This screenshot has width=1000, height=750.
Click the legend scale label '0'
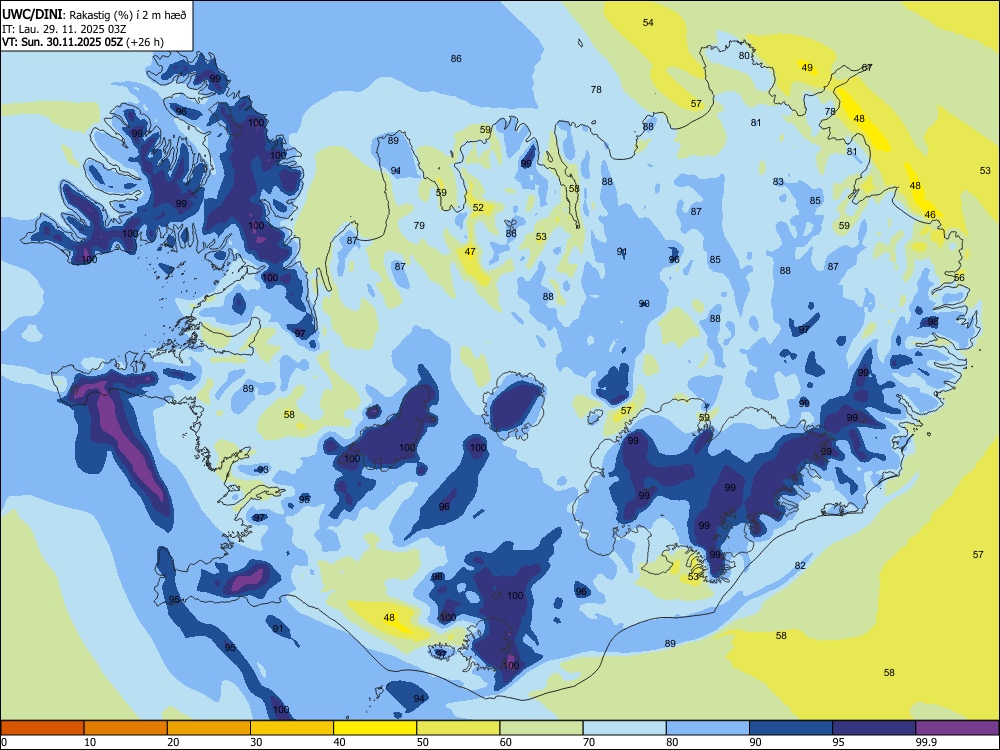pos(4,742)
